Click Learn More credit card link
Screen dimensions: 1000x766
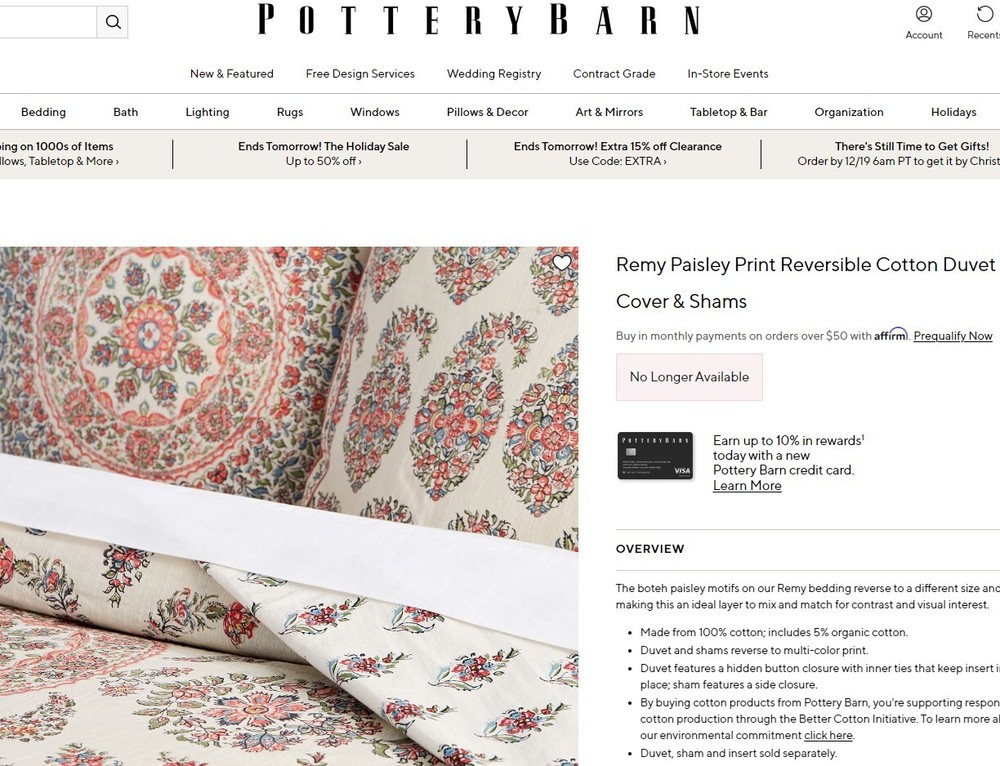click(x=747, y=485)
